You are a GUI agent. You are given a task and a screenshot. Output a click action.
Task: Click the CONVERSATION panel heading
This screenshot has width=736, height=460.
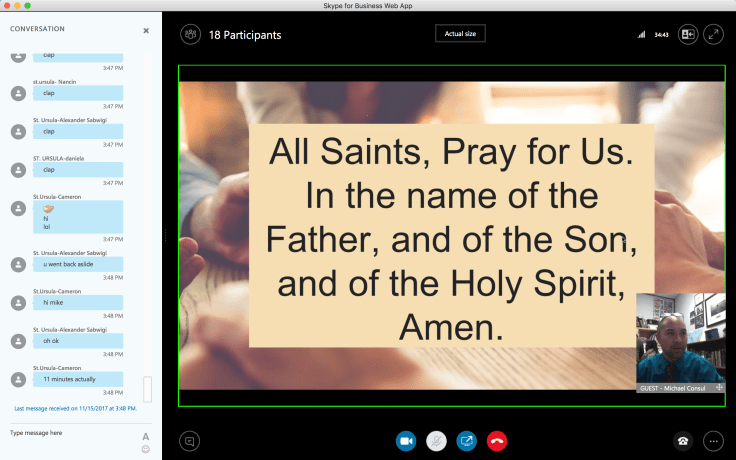37,29
